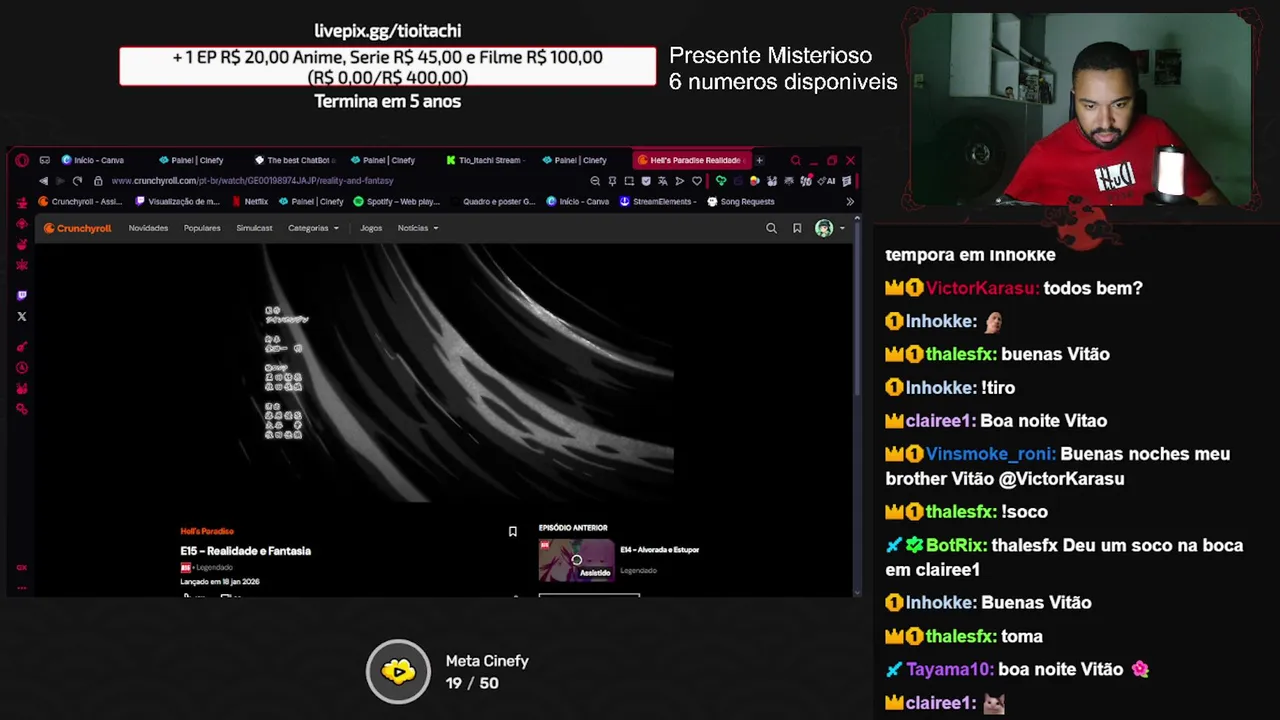
Task: Click BotRix username in chat
Action: point(956,545)
